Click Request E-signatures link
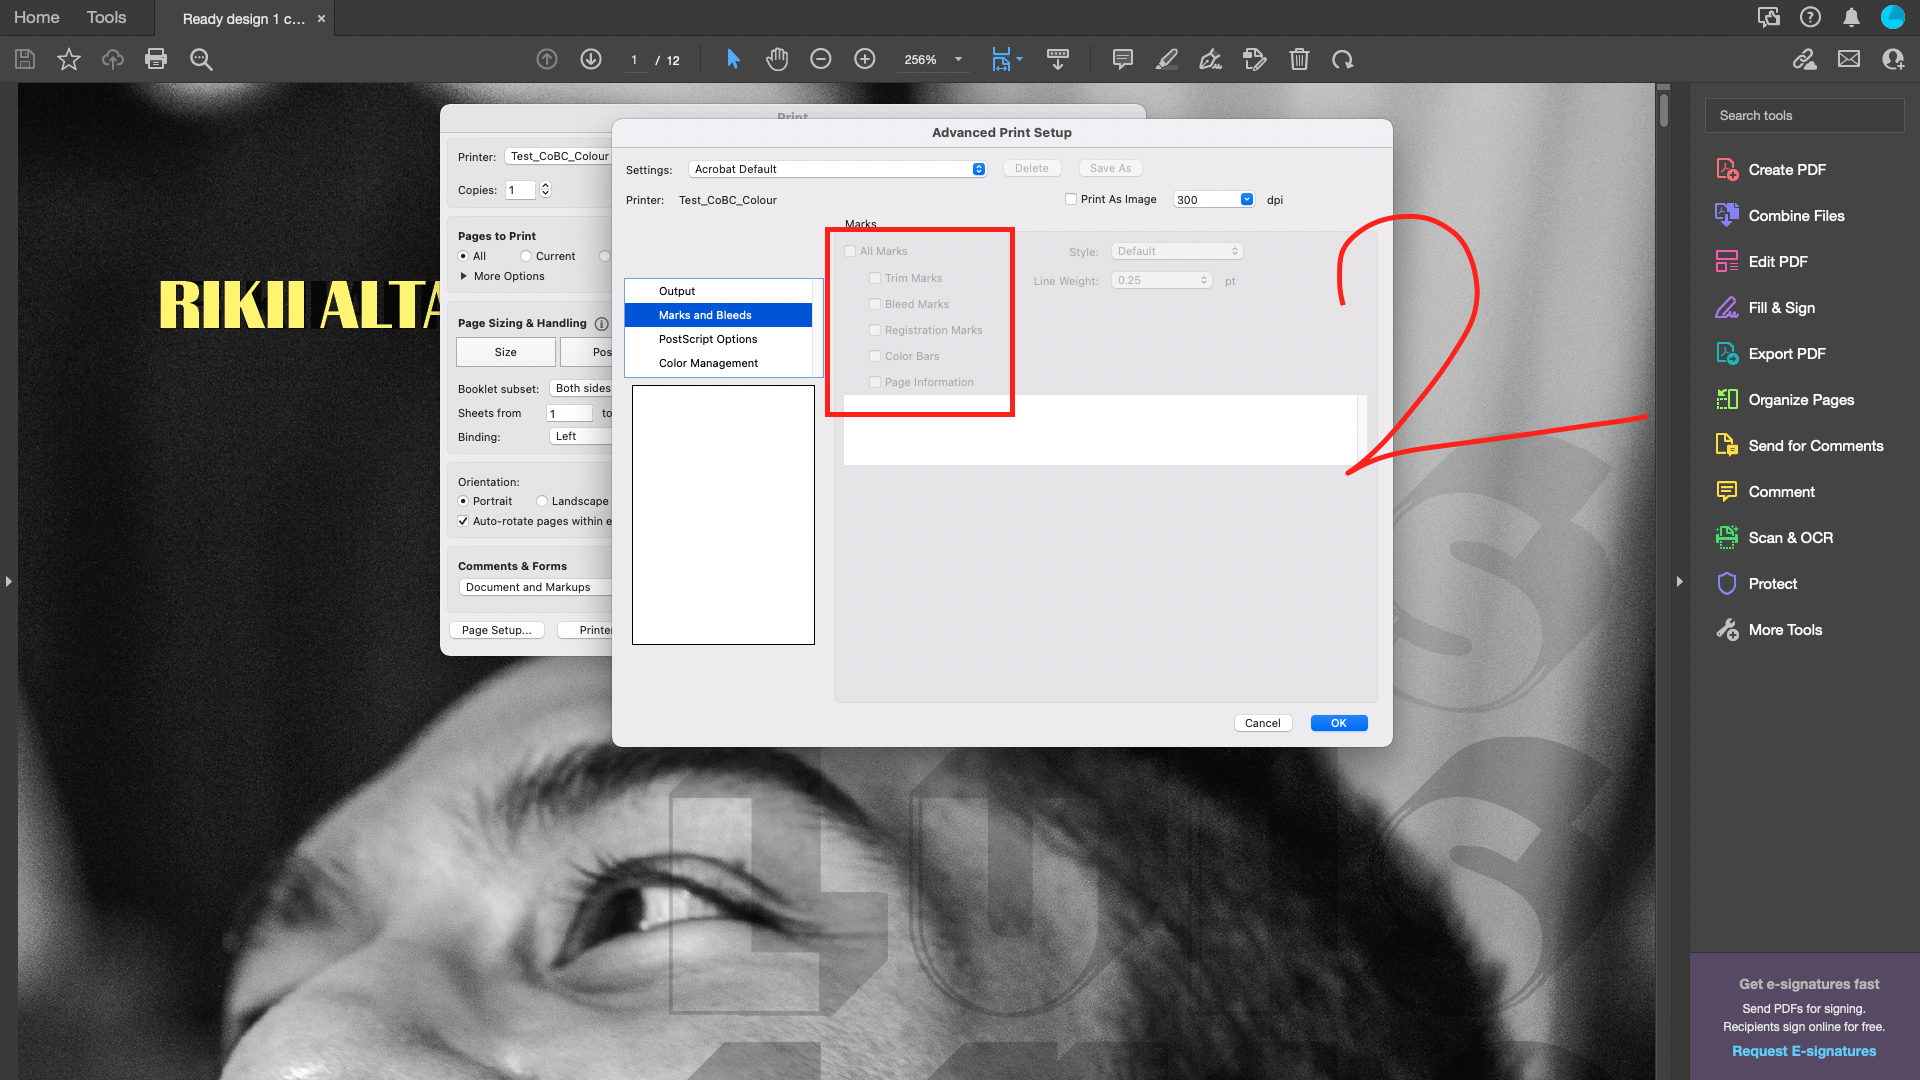Image resolution: width=1920 pixels, height=1080 pixels. [x=1804, y=1051]
